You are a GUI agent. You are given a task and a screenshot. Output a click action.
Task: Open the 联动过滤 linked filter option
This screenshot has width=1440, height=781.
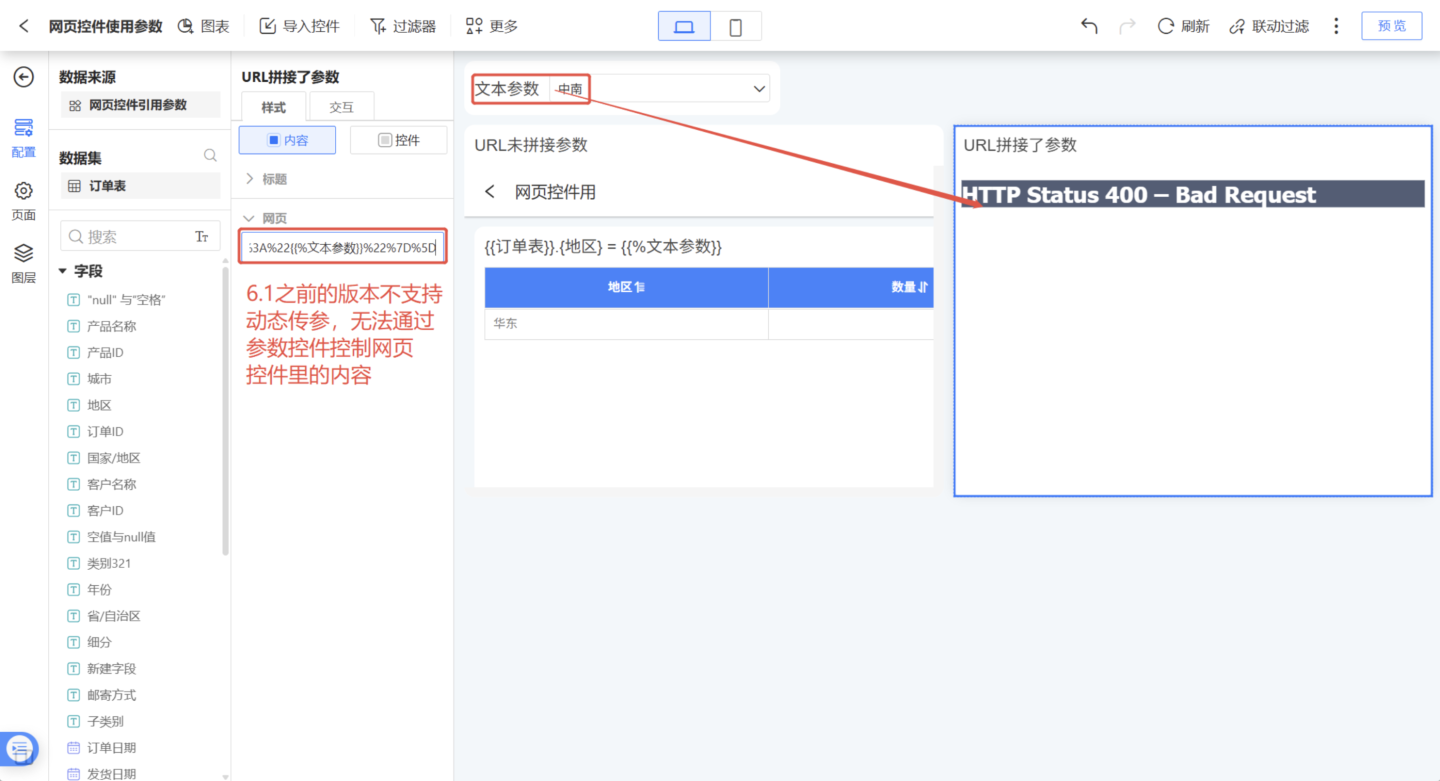coord(1269,26)
